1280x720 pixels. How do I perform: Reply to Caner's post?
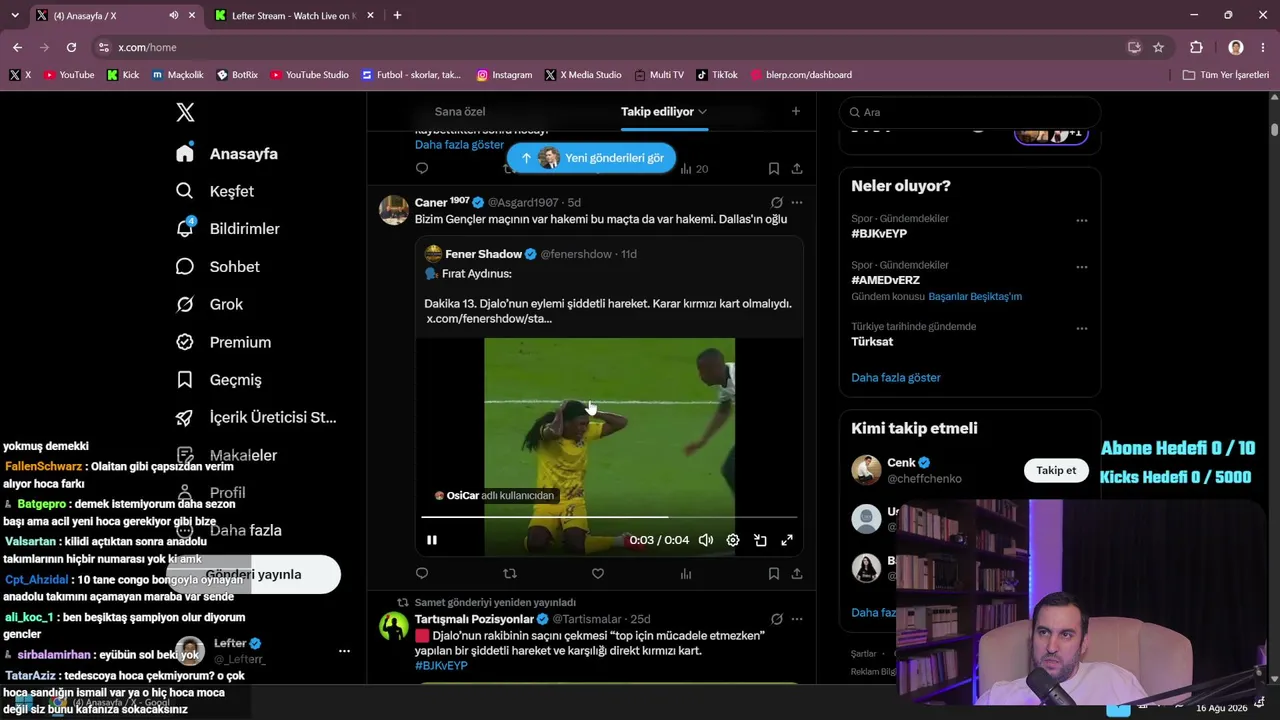click(422, 574)
